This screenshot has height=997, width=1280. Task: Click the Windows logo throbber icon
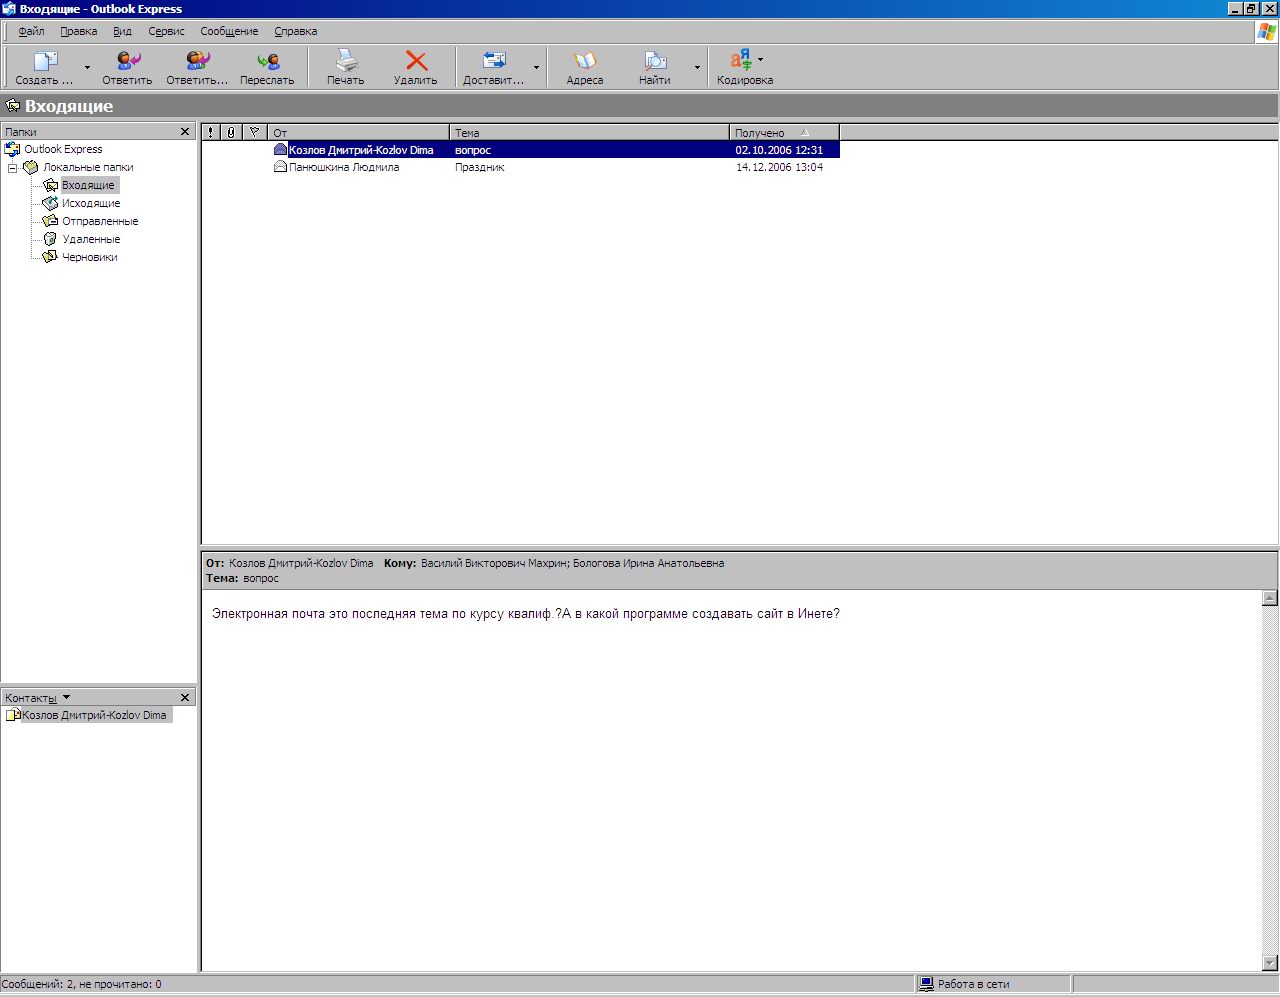[1266, 32]
